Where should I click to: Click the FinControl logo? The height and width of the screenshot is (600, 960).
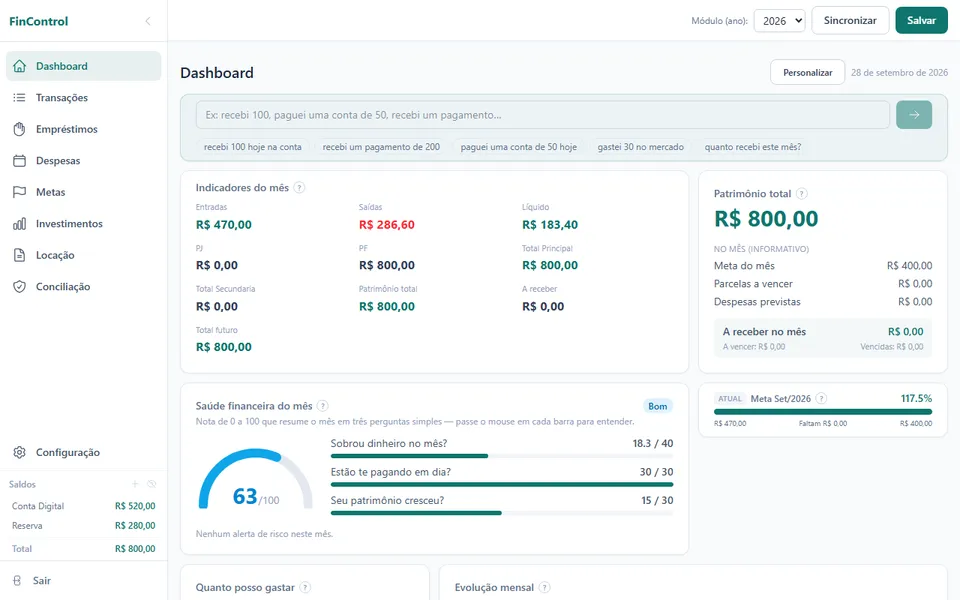pyautogui.click(x=39, y=21)
